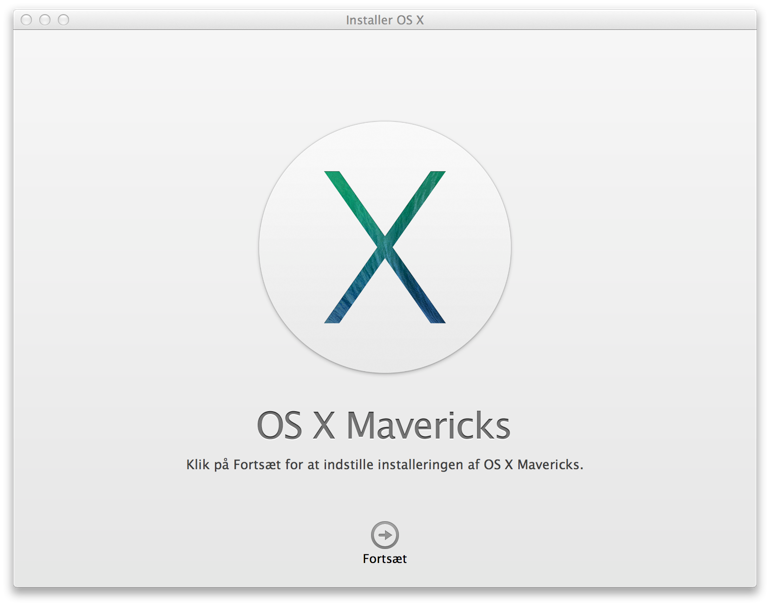Click the Fortsæt arrow icon
The height and width of the screenshot is (606, 770).
coord(385,535)
